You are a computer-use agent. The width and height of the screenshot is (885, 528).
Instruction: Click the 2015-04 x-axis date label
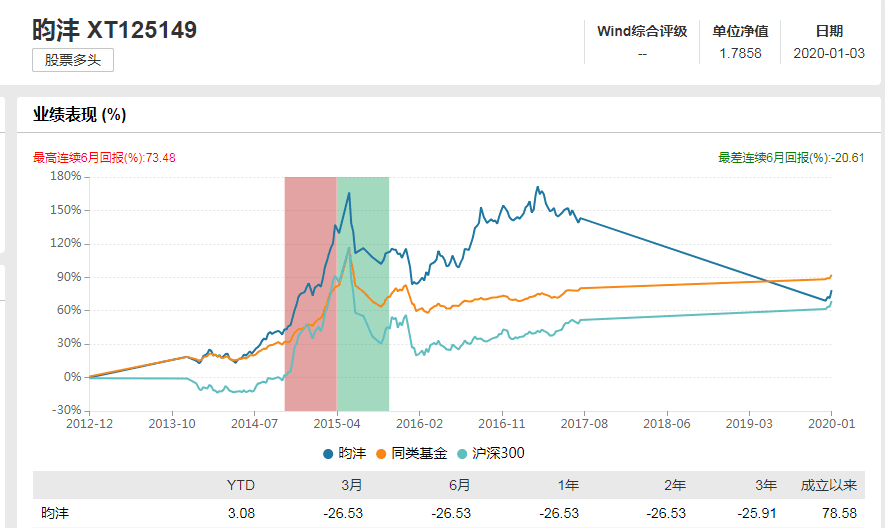pos(337,425)
